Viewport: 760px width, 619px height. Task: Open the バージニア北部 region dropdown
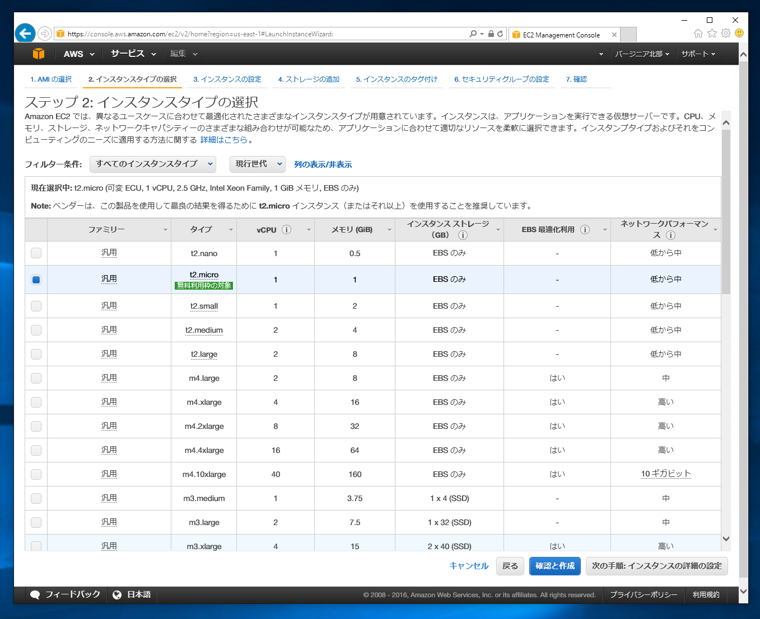coord(642,54)
